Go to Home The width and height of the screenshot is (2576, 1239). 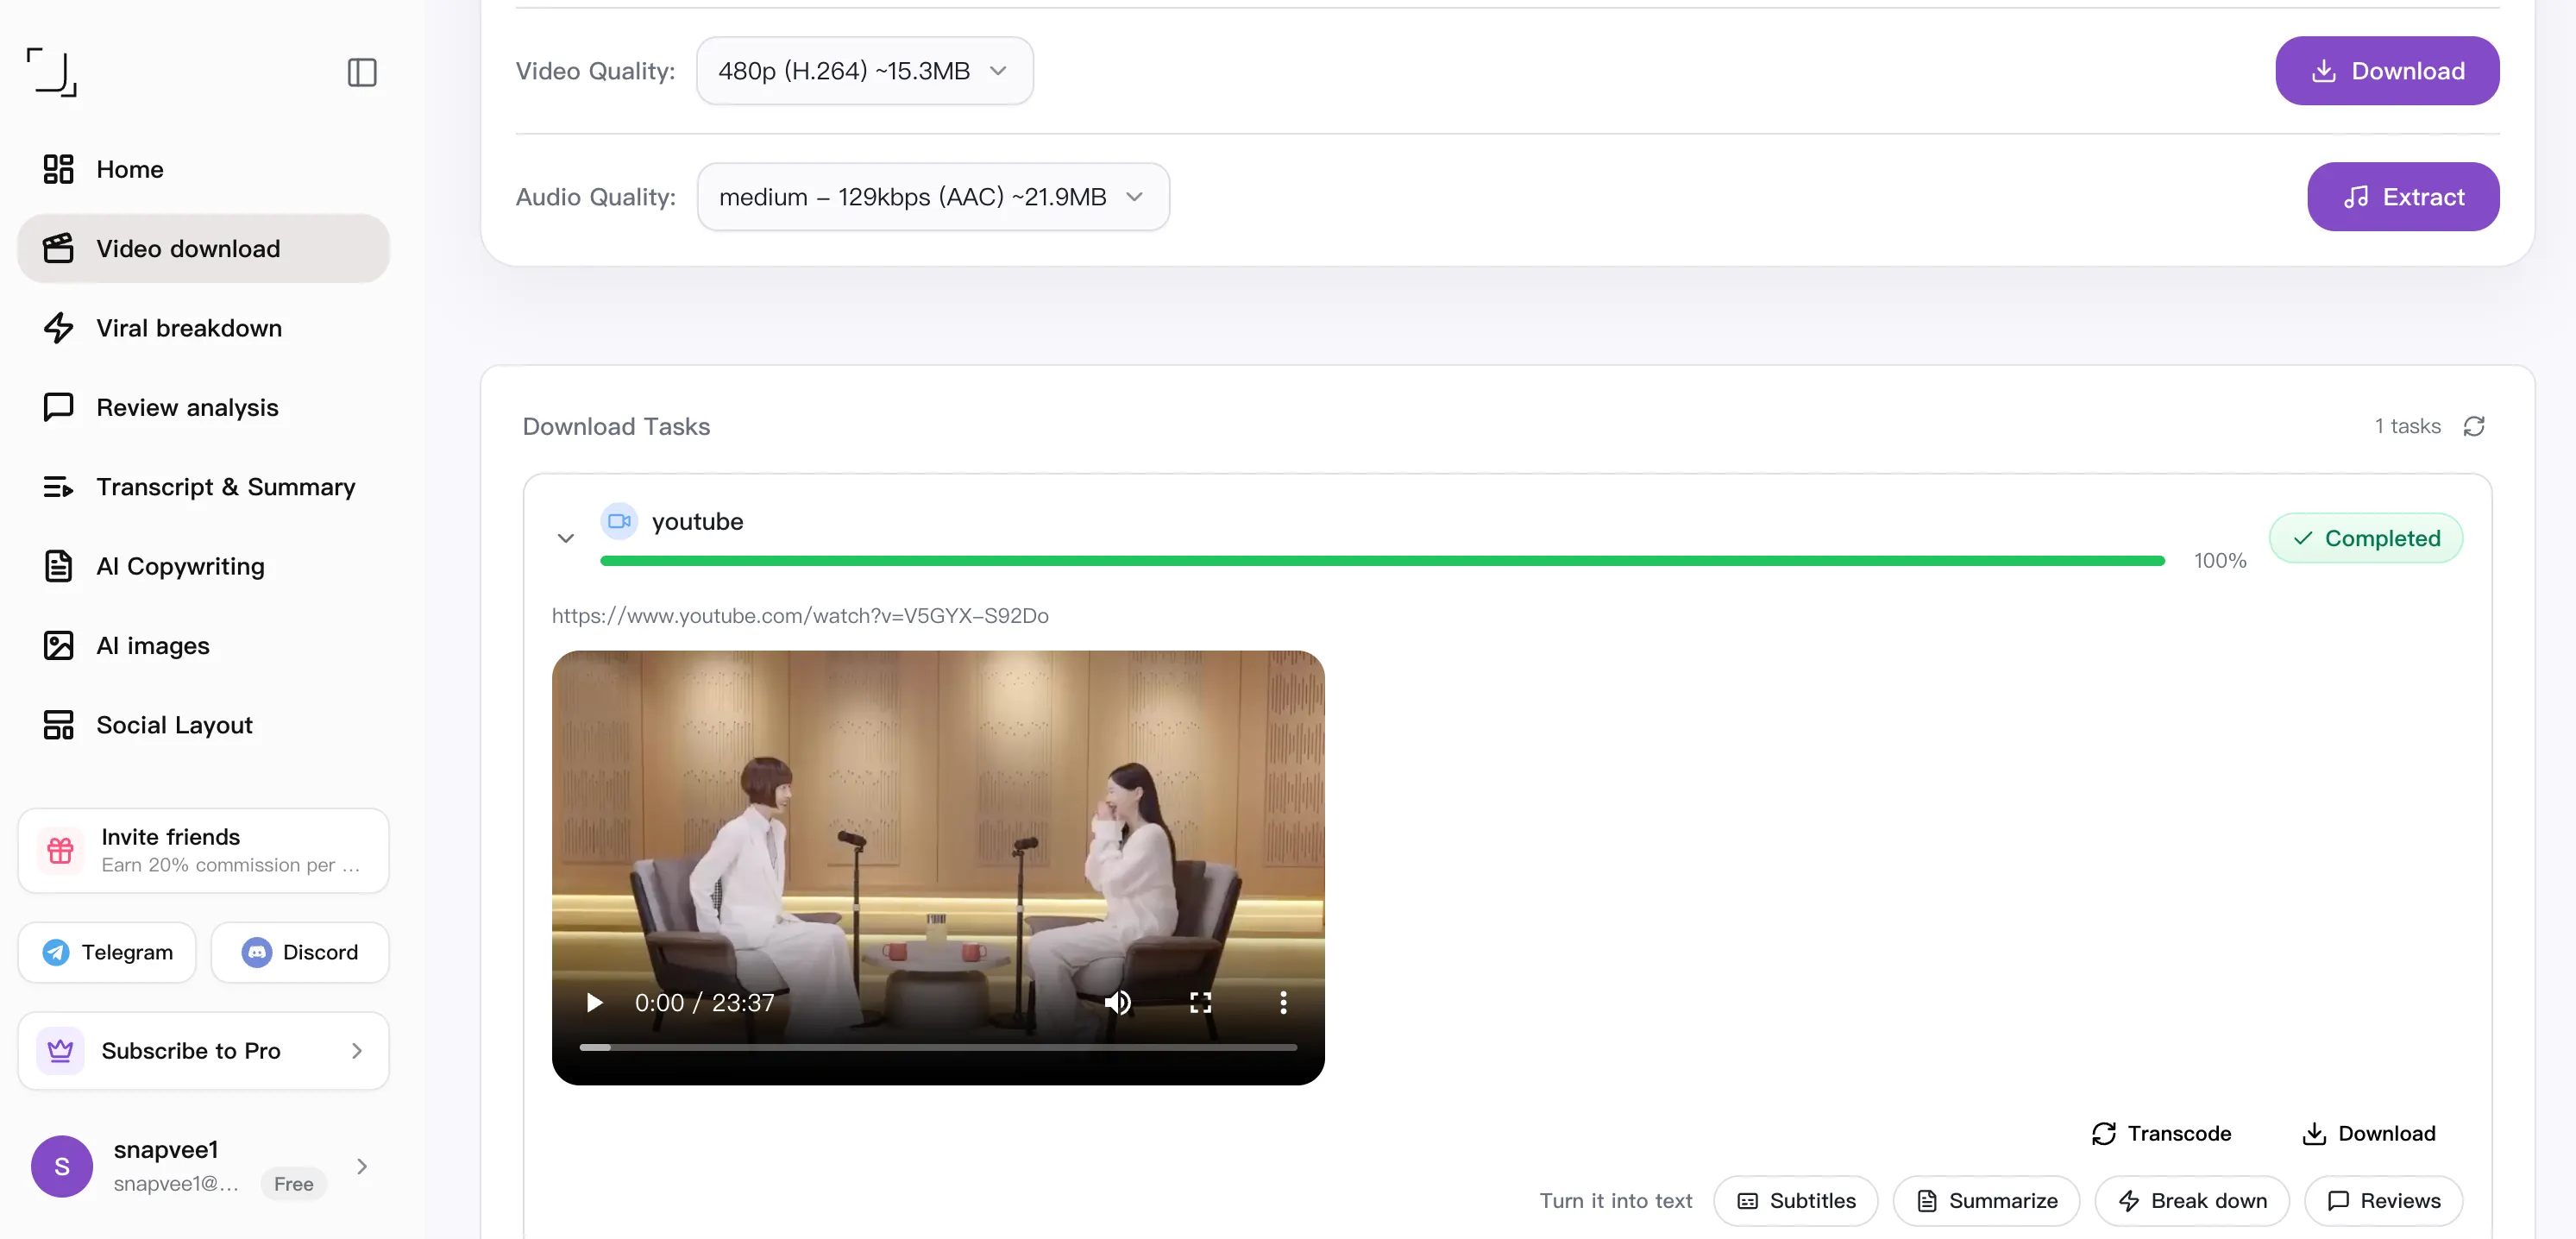[x=203, y=169]
